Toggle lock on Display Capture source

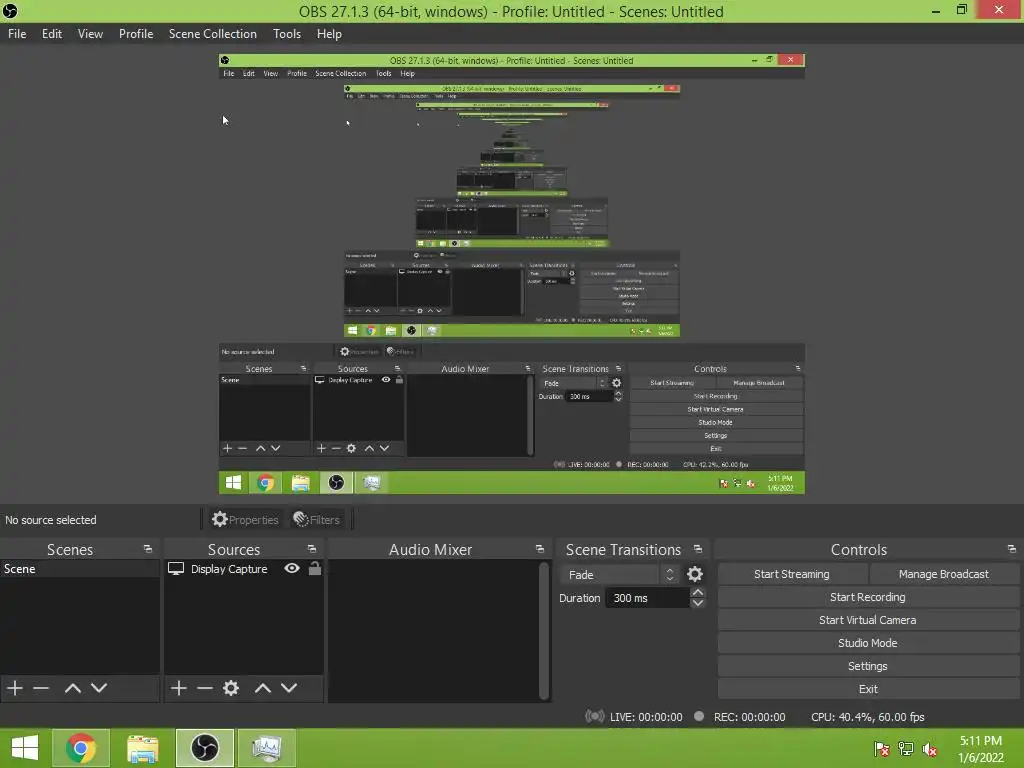(x=315, y=568)
